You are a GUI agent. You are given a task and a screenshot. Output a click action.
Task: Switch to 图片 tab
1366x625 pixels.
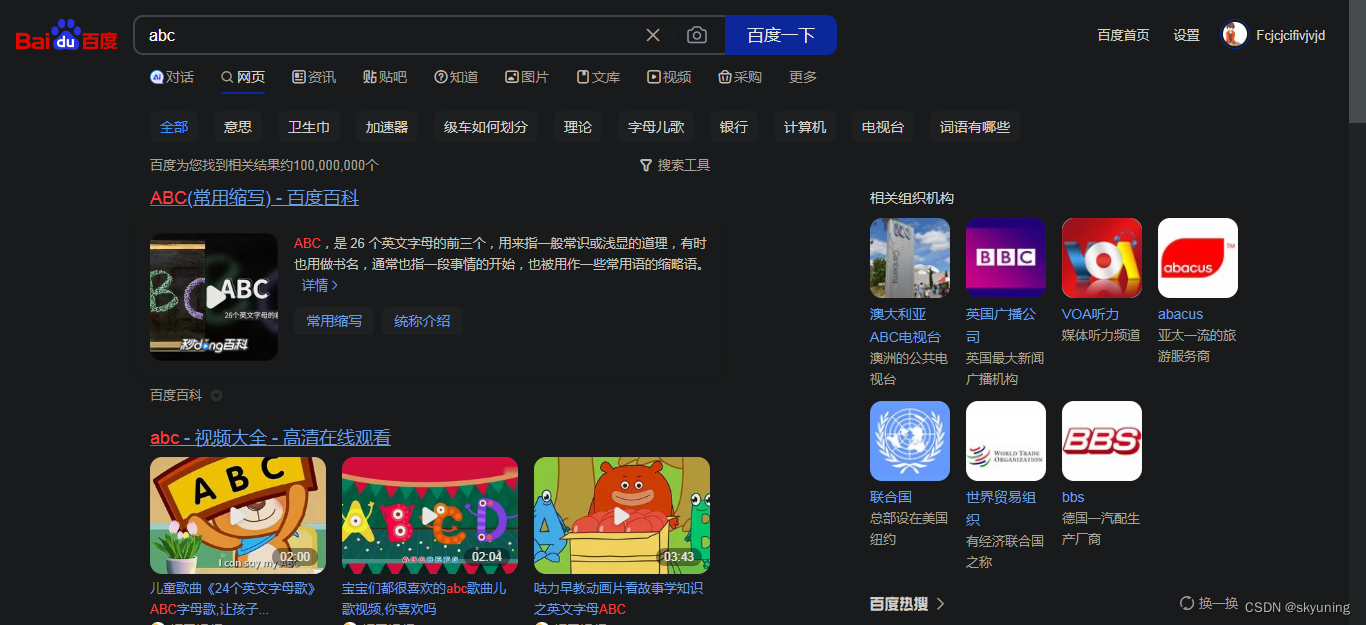click(x=527, y=77)
